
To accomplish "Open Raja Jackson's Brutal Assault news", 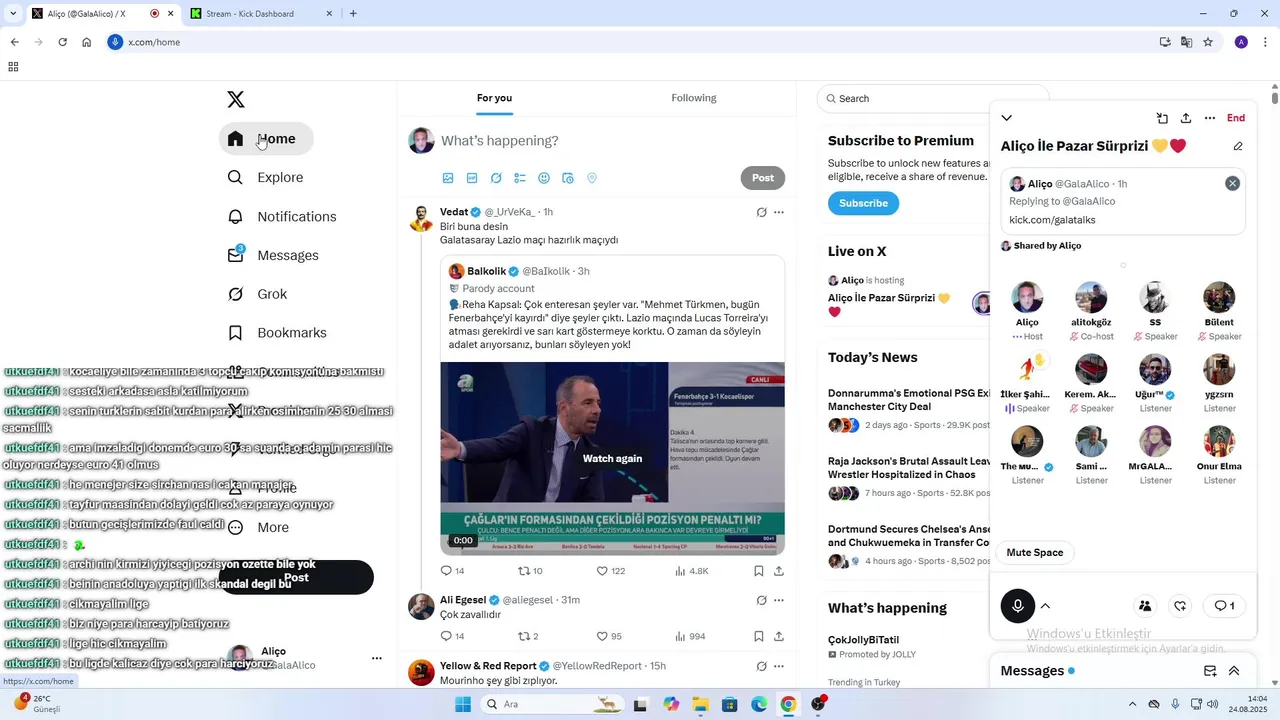I will (909, 468).
